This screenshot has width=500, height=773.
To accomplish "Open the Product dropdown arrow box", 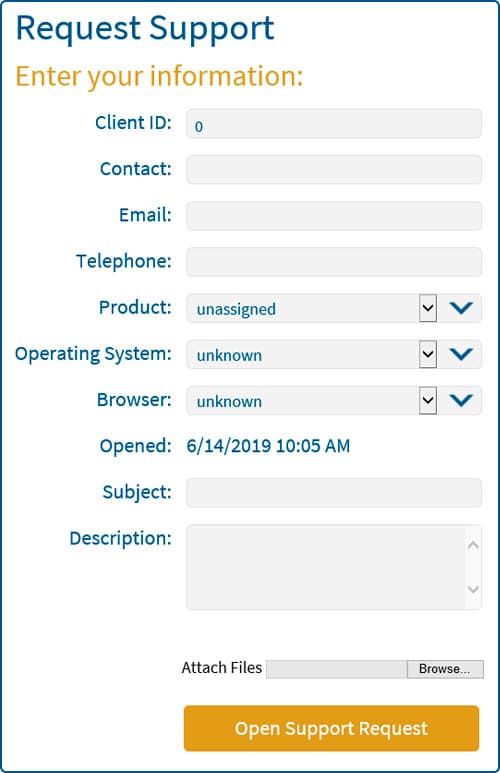I will tap(428, 308).
